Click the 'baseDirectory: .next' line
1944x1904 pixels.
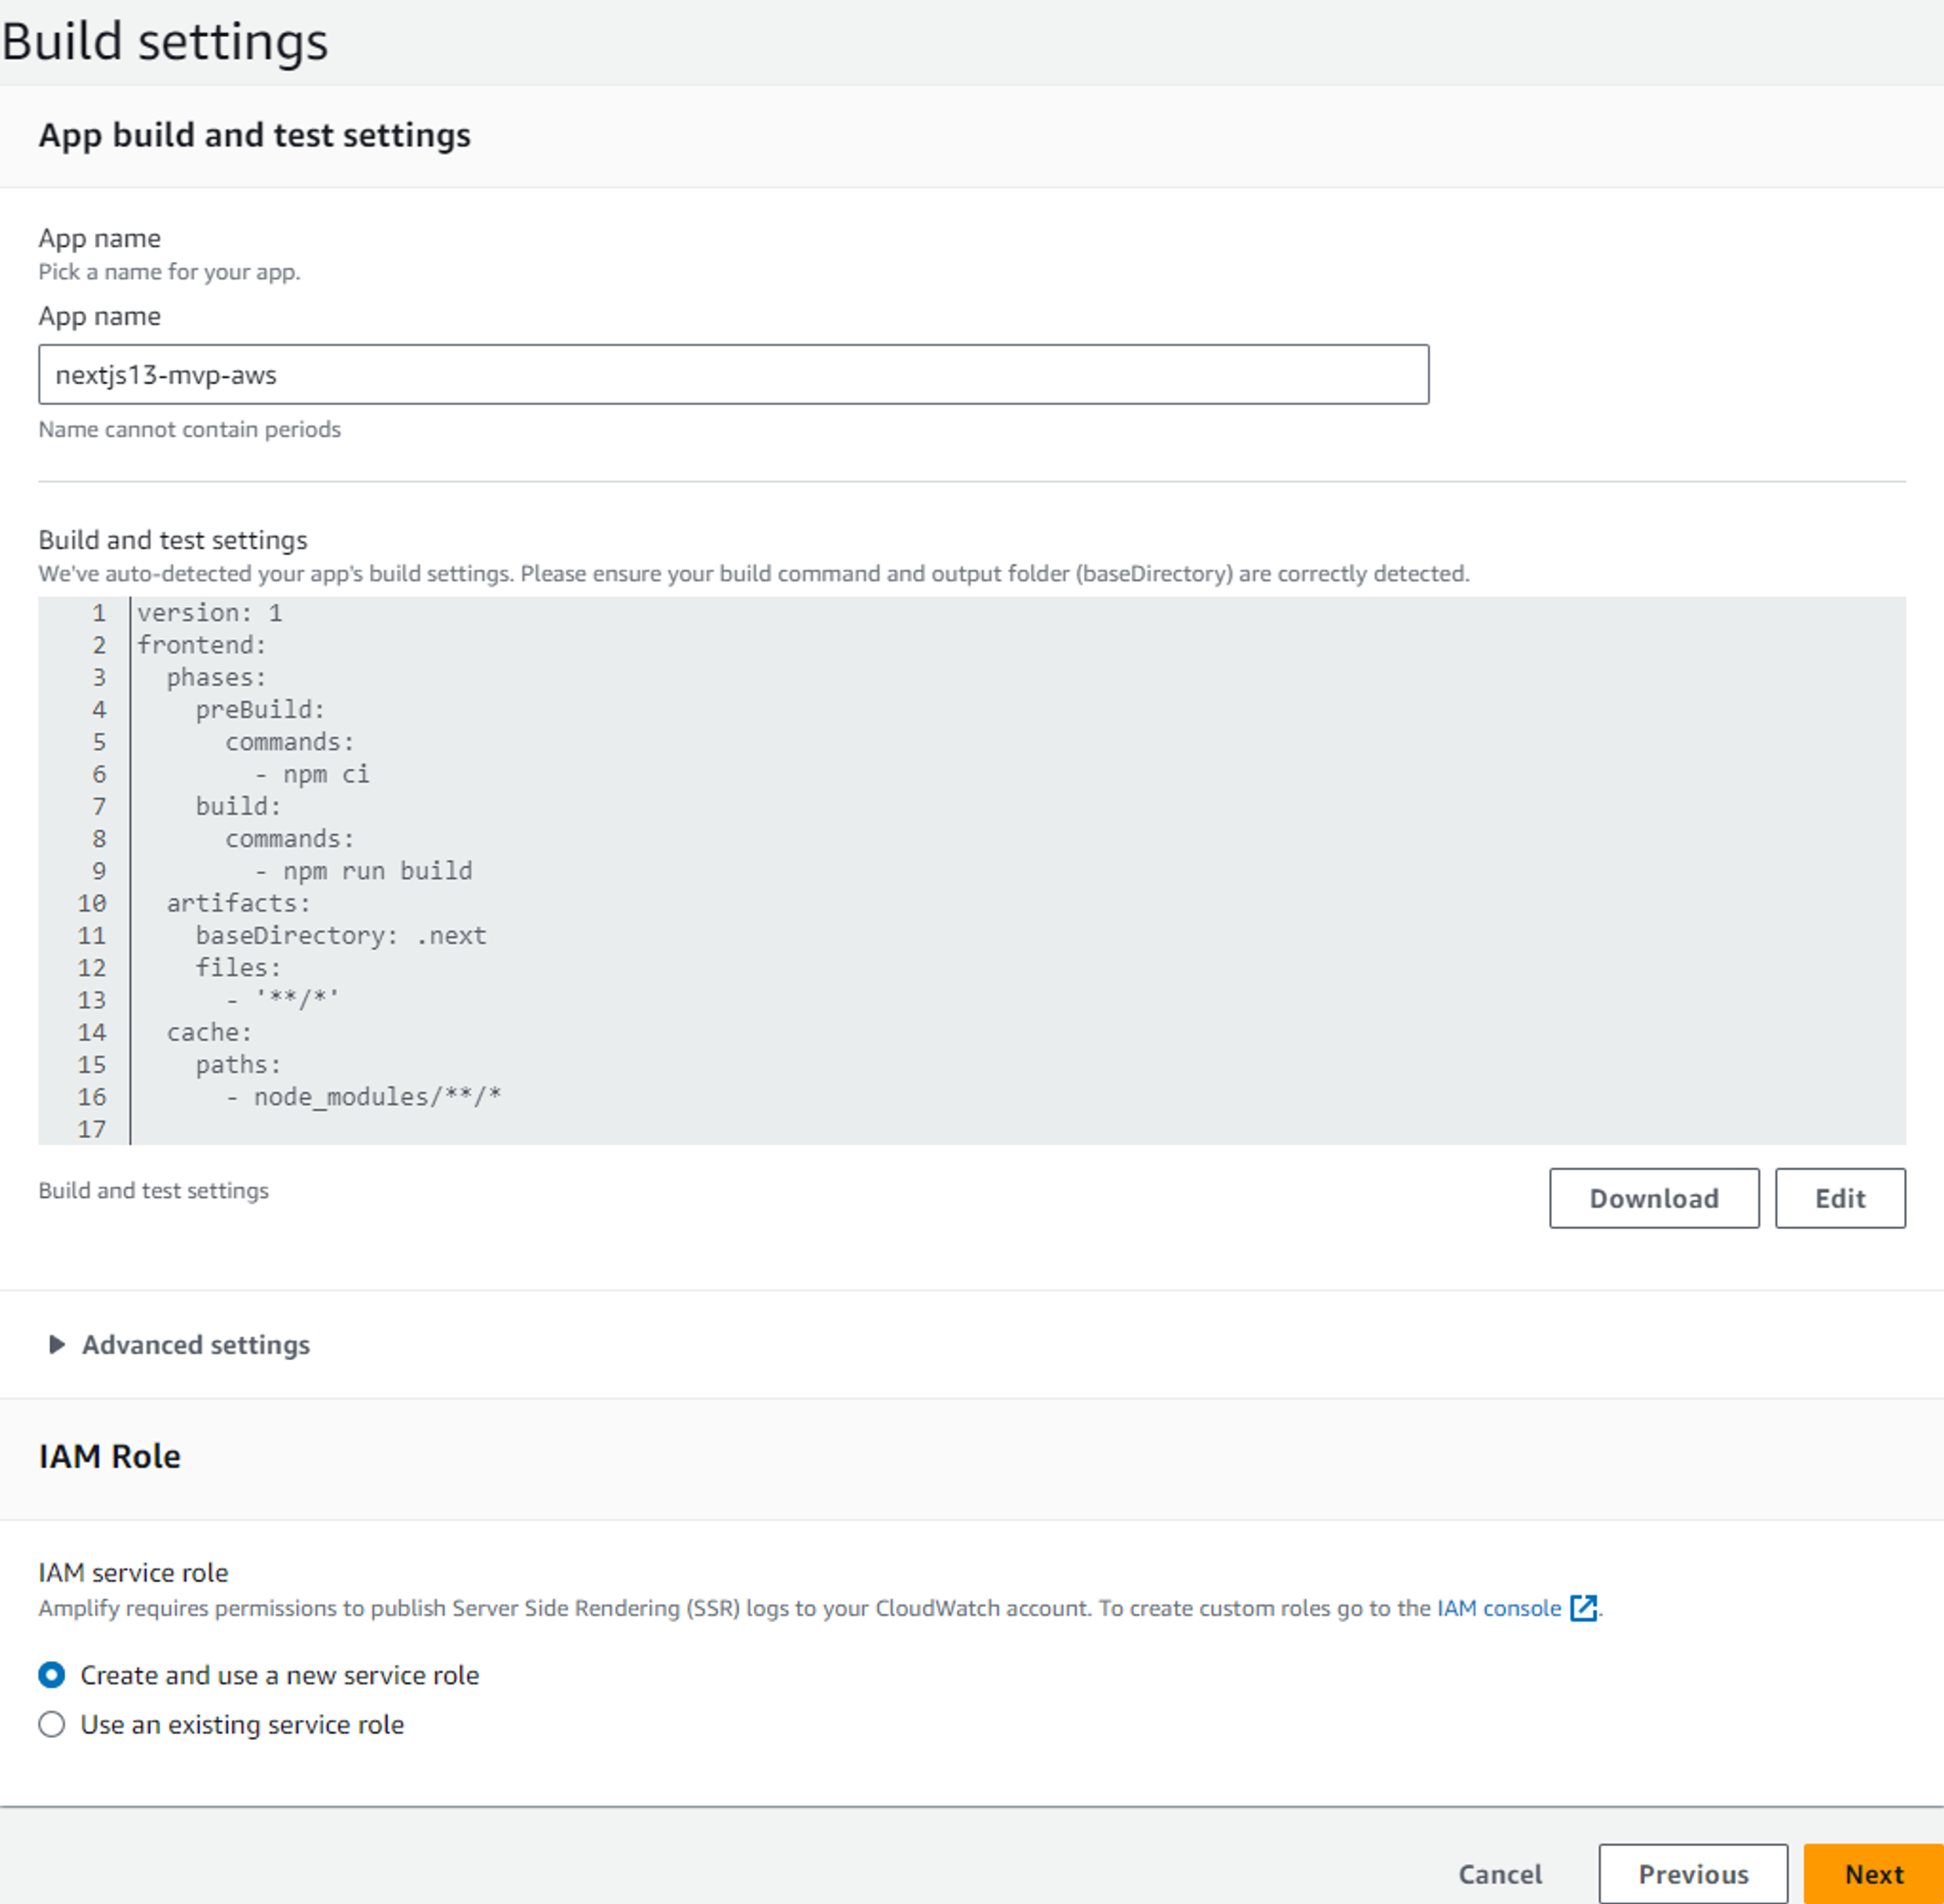340,936
